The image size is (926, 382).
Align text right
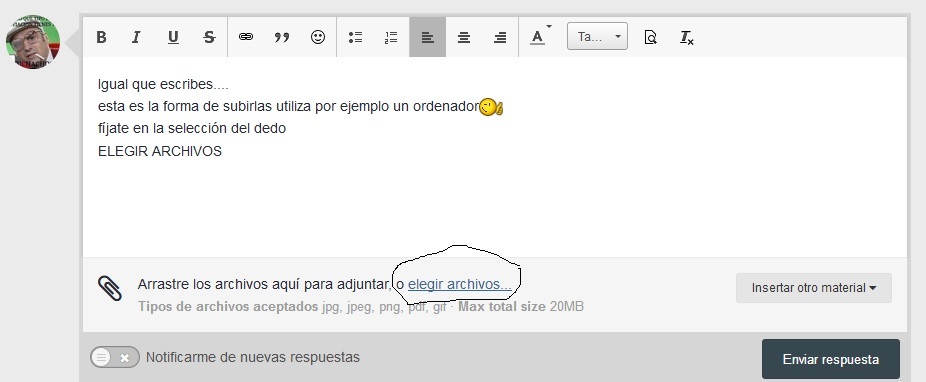(500, 37)
